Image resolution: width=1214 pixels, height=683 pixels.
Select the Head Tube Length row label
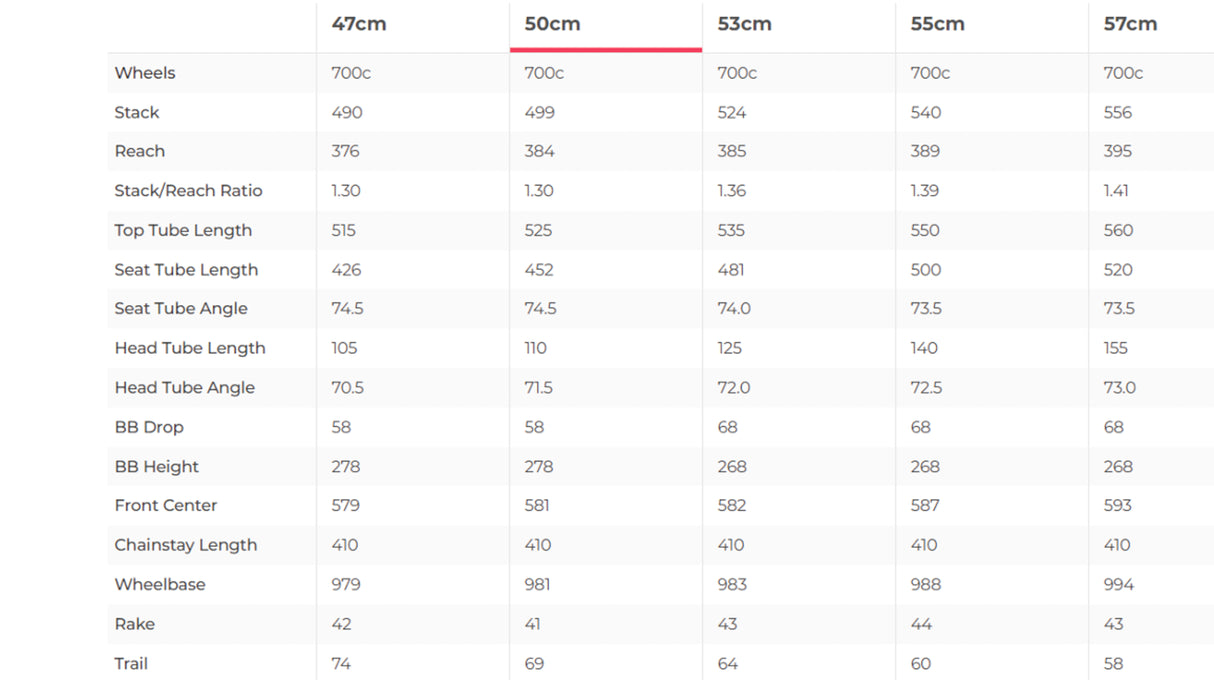[x=190, y=348]
